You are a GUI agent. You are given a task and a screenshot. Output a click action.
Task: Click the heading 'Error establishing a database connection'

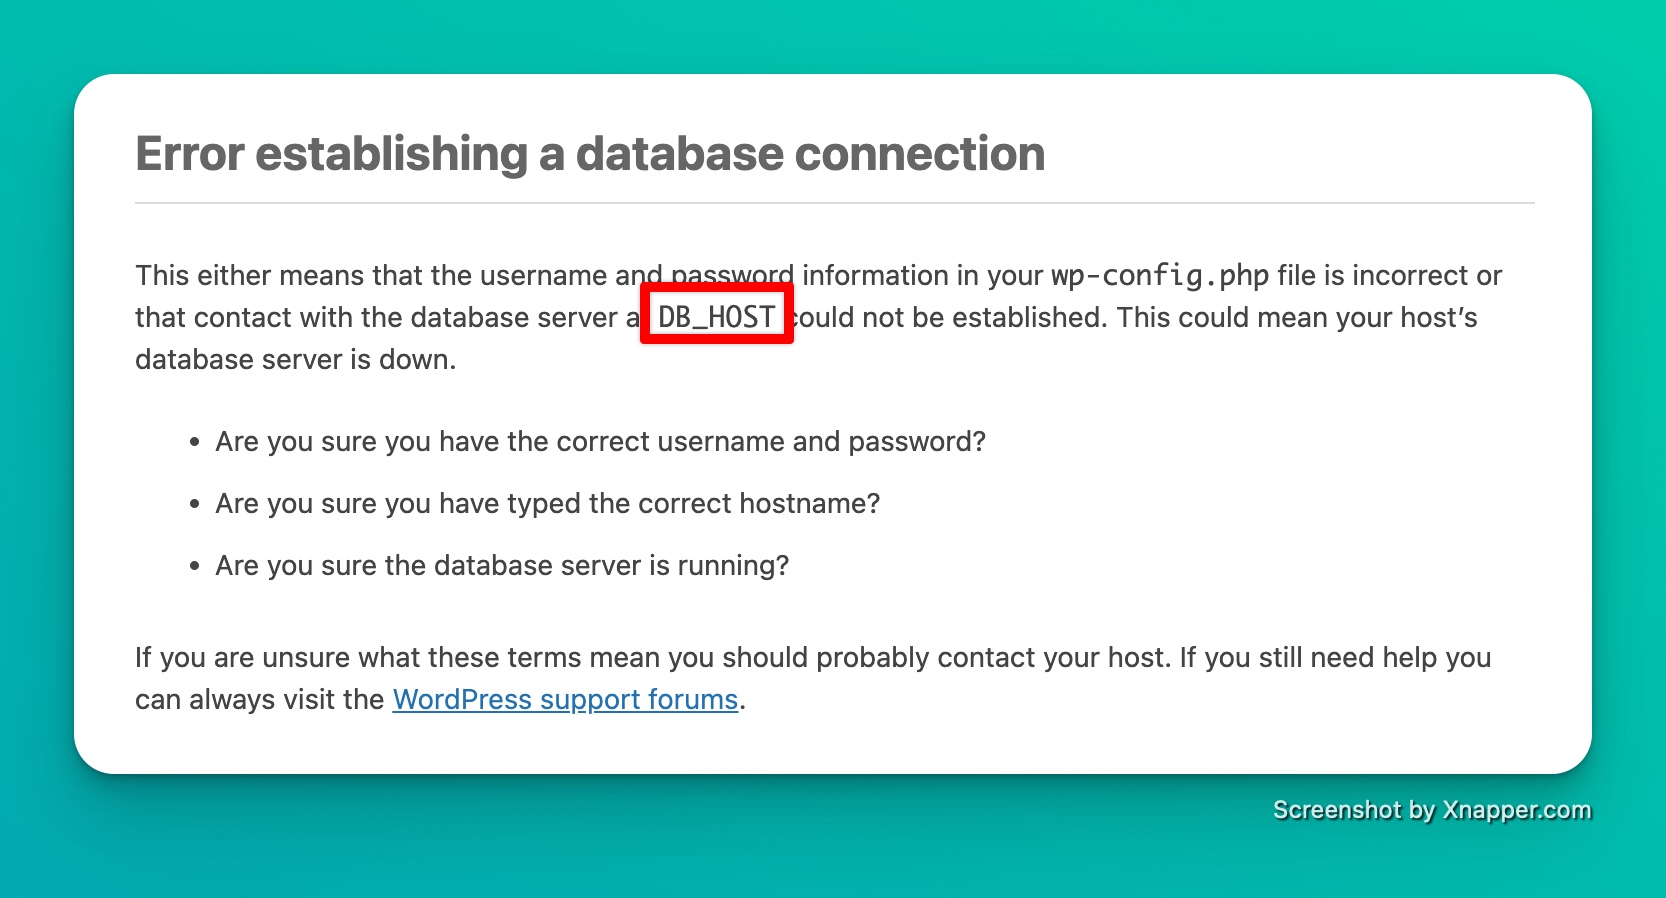pos(590,154)
